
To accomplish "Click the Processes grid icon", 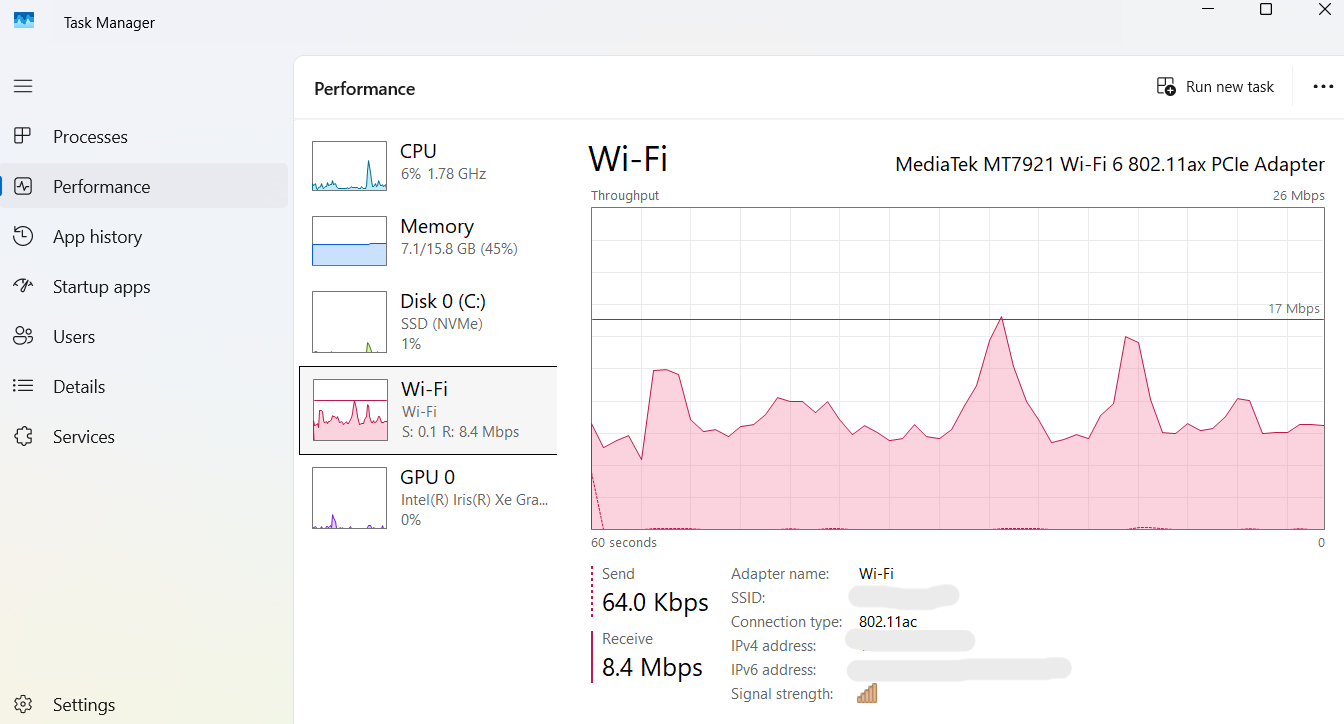I will point(23,137).
